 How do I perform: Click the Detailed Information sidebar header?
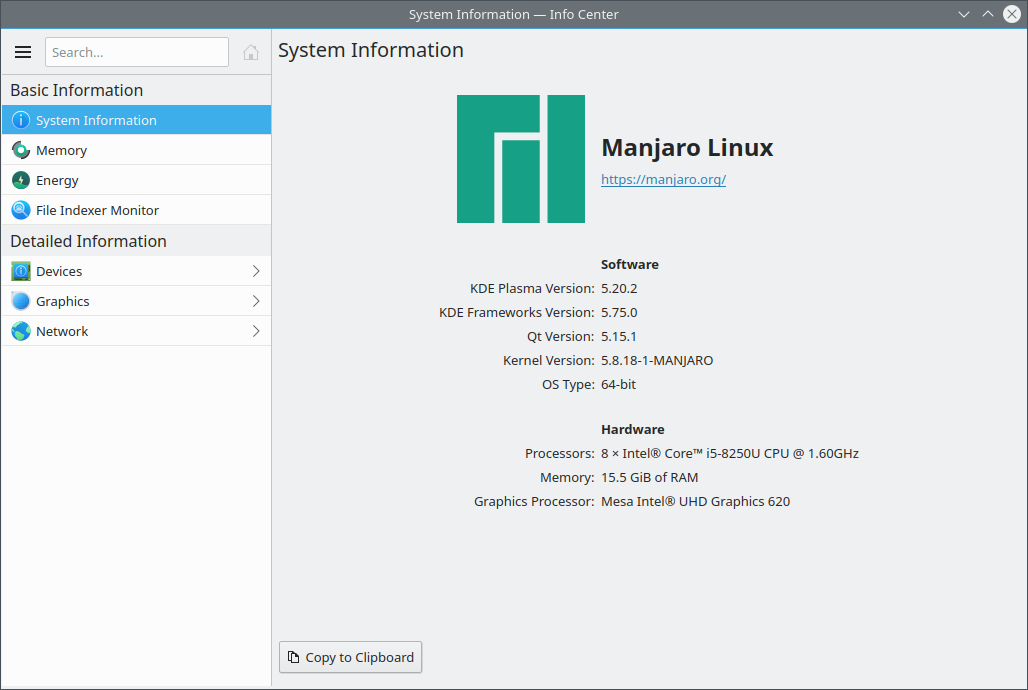coord(89,241)
